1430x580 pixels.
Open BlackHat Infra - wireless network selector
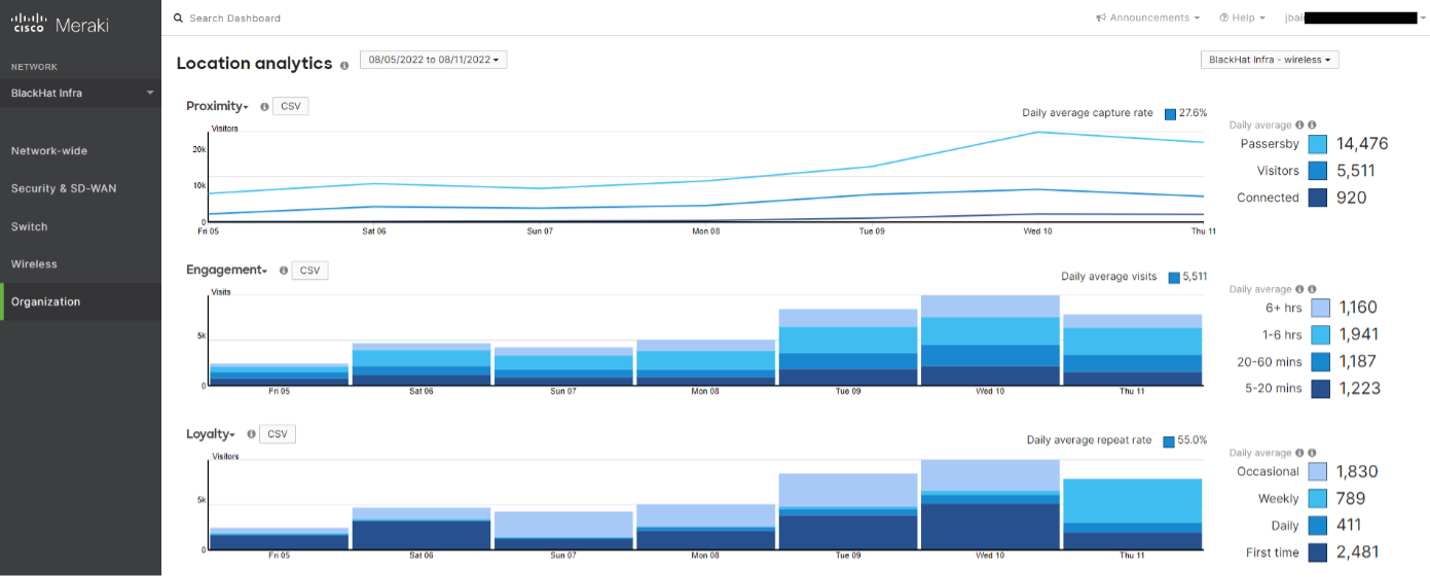tap(1269, 60)
